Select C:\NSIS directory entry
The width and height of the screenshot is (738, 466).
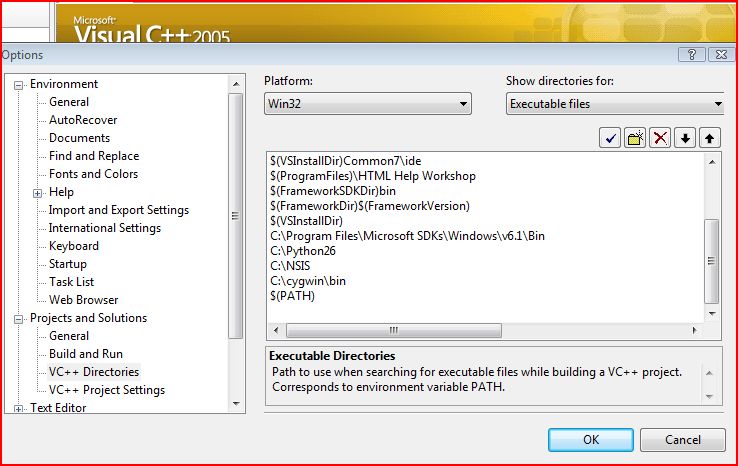(x=290, y=266)
